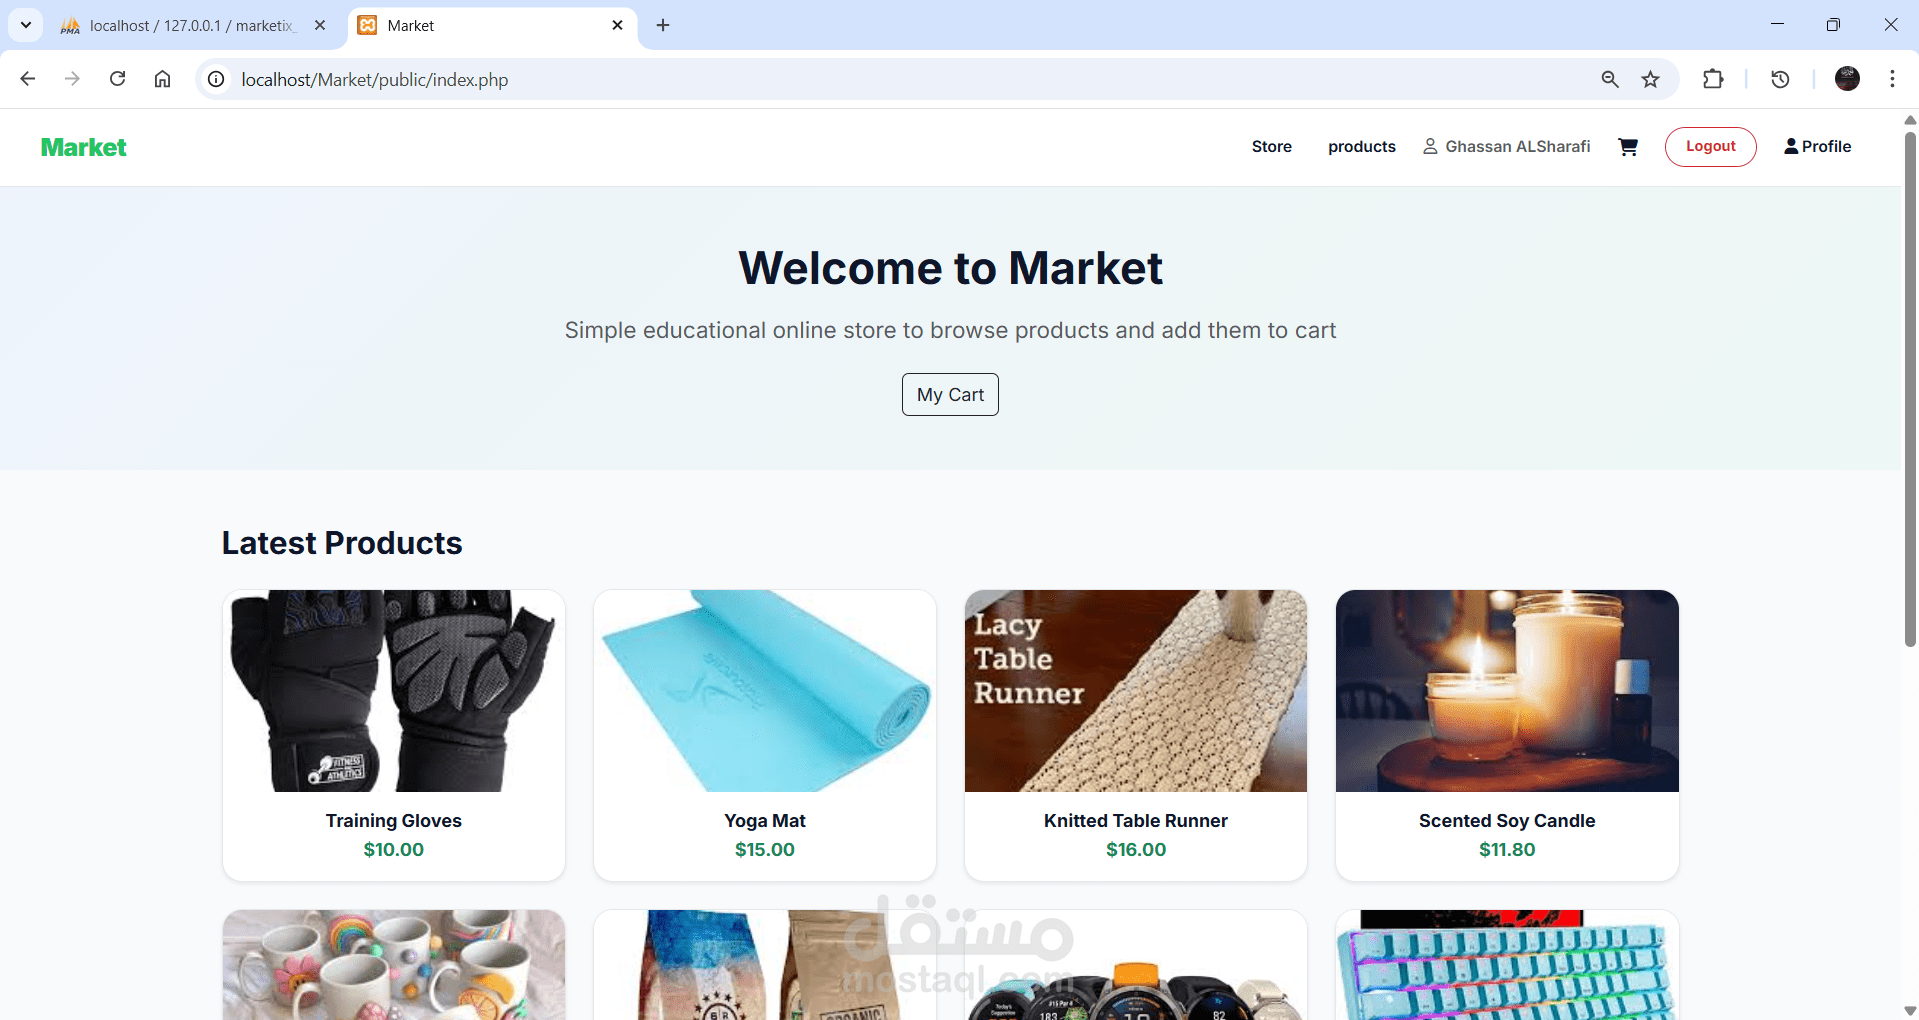Select the Yoga Mat product image
The width and height of the screenshot is (1919, 1020).
(765, 691)
